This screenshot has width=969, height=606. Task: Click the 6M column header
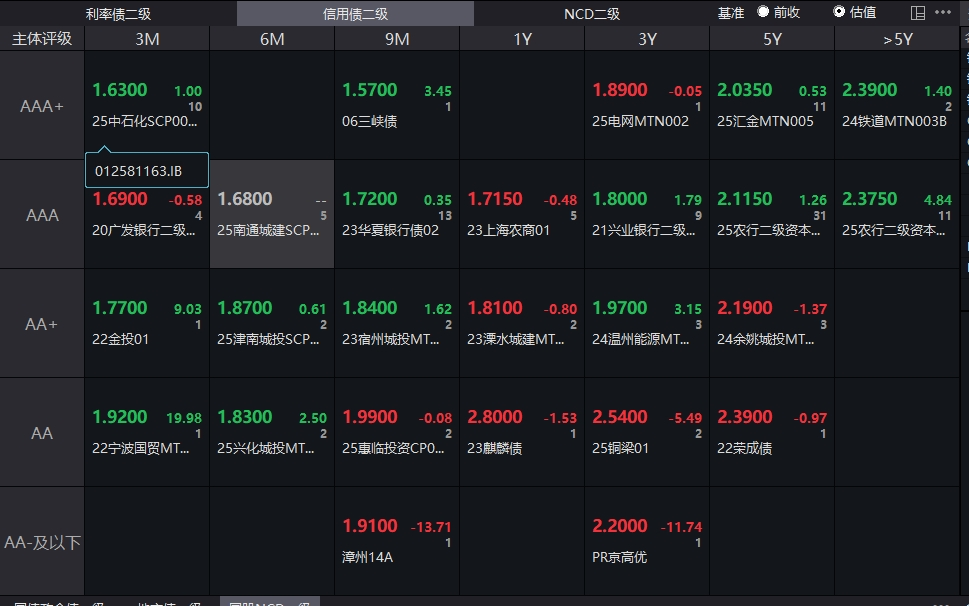coord(272,39)
